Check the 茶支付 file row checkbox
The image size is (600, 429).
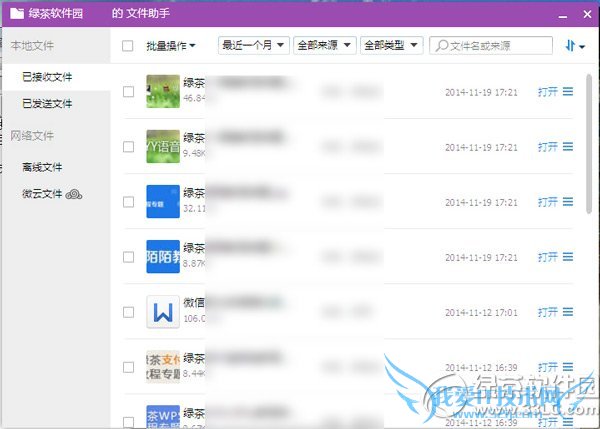click(129, 367)
